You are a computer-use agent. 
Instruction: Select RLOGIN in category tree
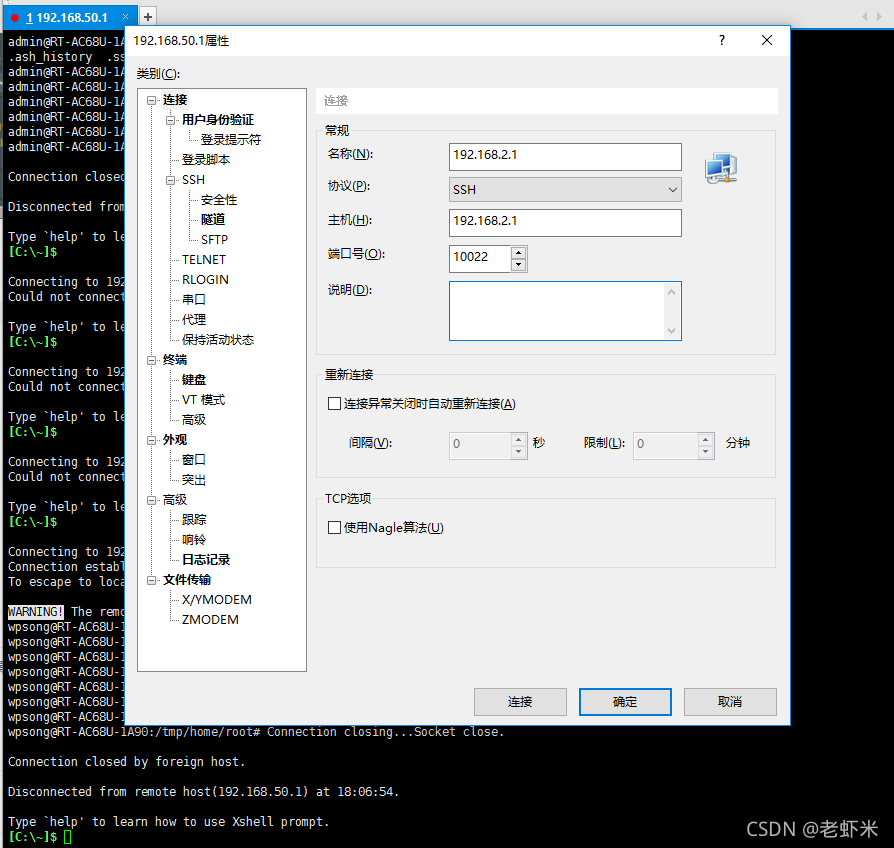(x=205, y=279)
